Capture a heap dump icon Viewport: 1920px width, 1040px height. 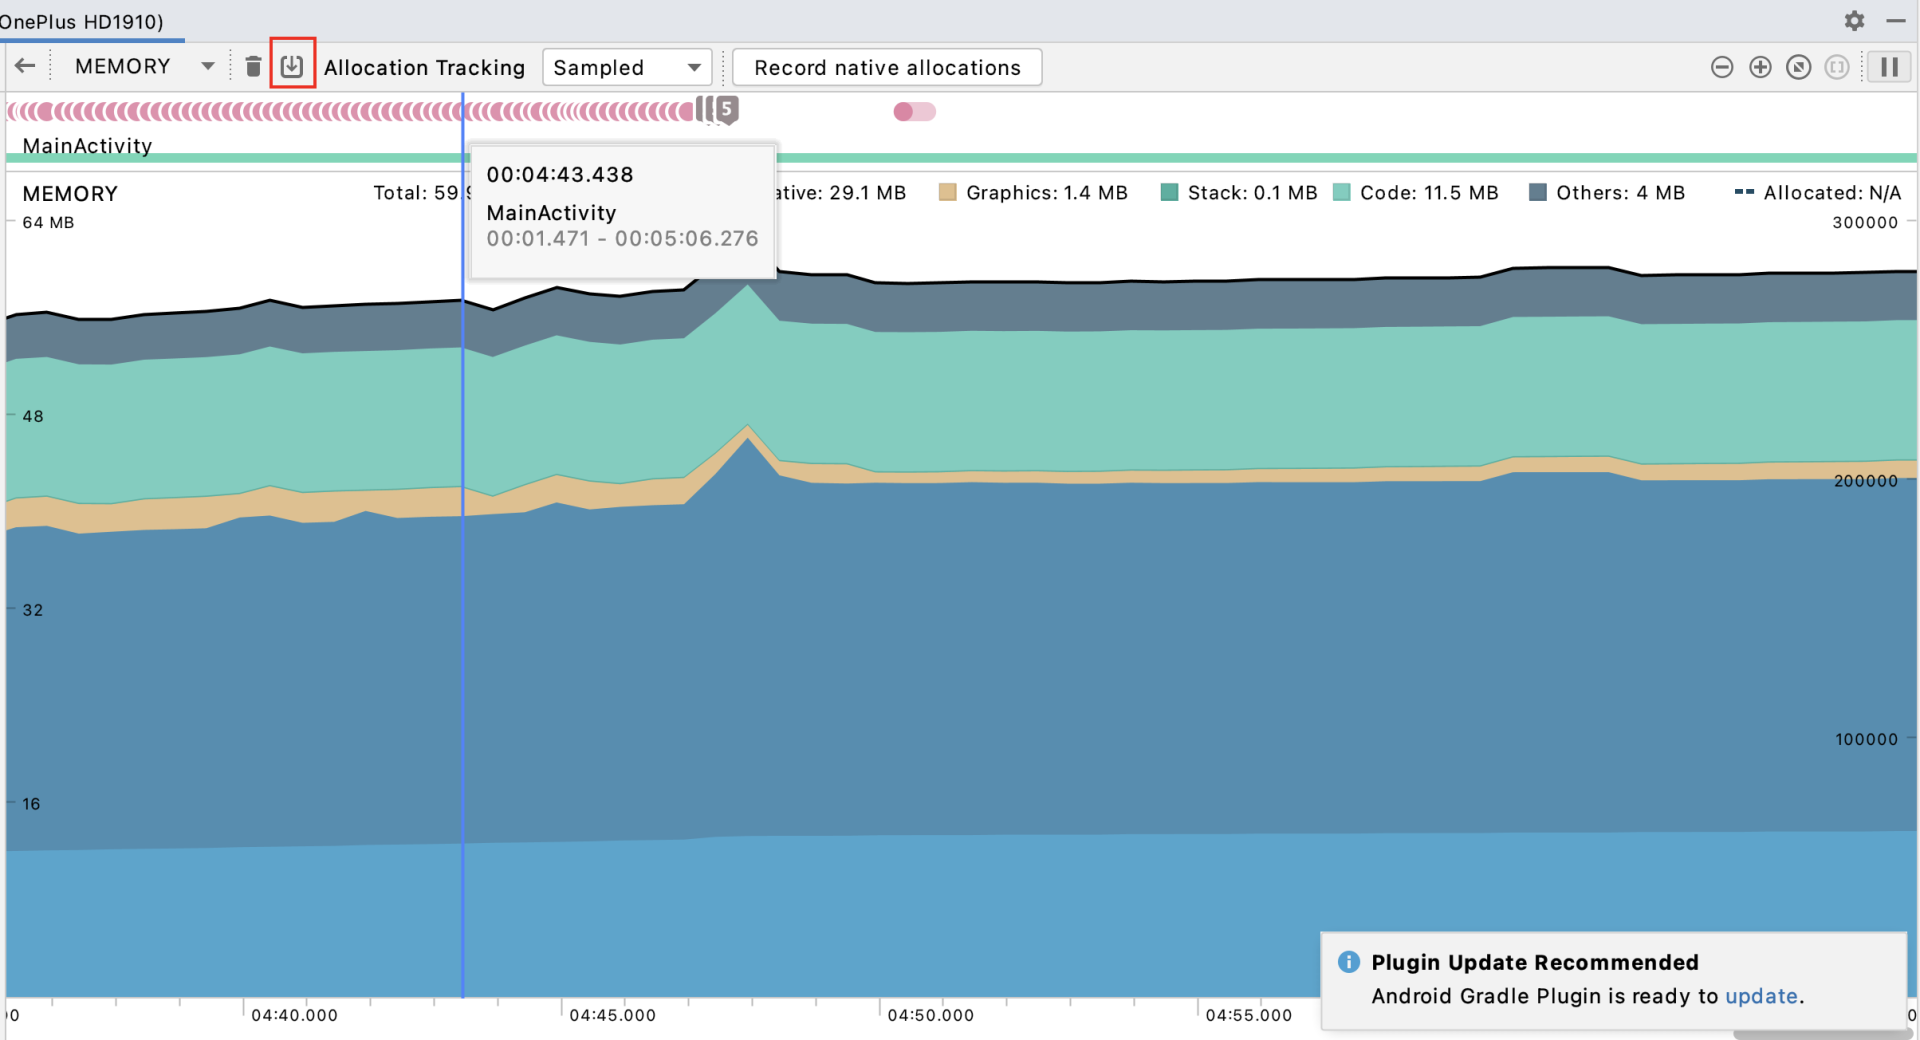tap(292, 66)
